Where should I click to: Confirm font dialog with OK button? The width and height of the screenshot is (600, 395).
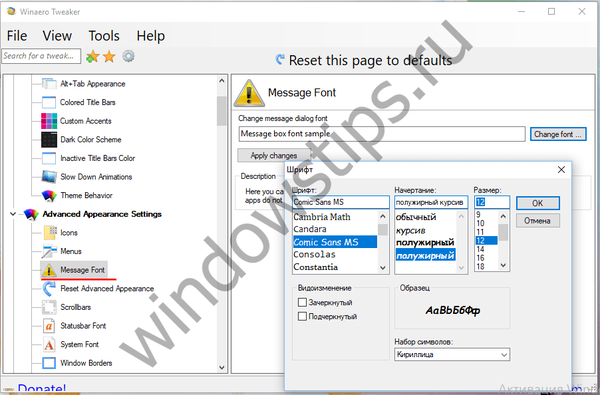[538, 203]
